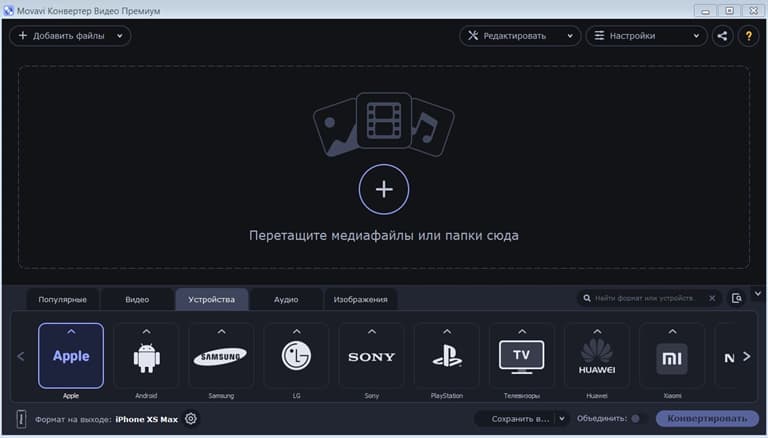Click the magnifier icon in search field
Viewport: 768px width, 438px height.
pos(587,298)
